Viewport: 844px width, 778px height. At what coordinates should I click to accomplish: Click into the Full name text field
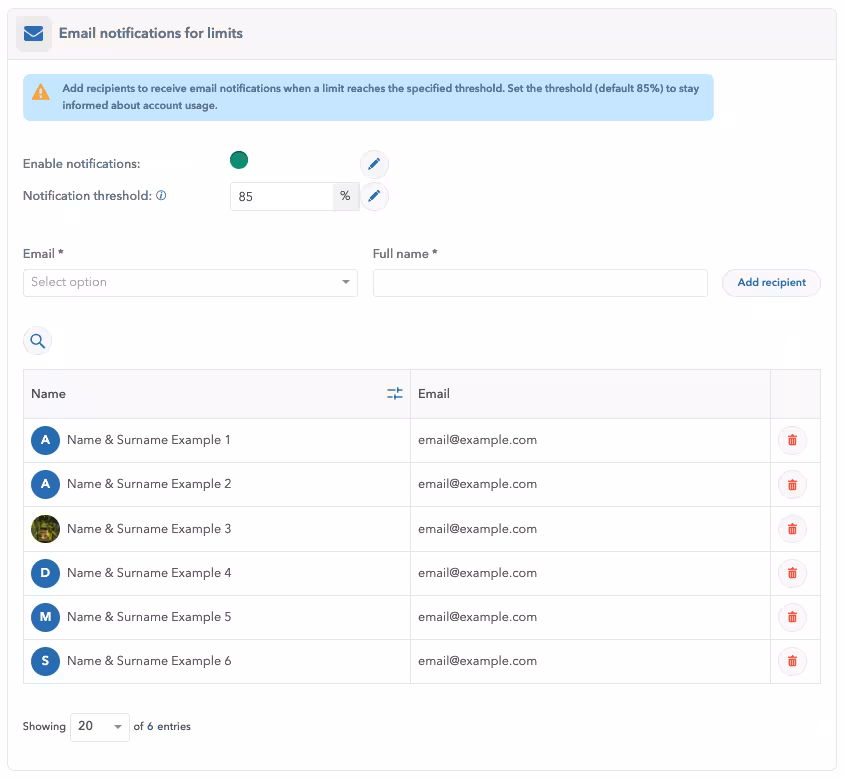coord(540,283)
